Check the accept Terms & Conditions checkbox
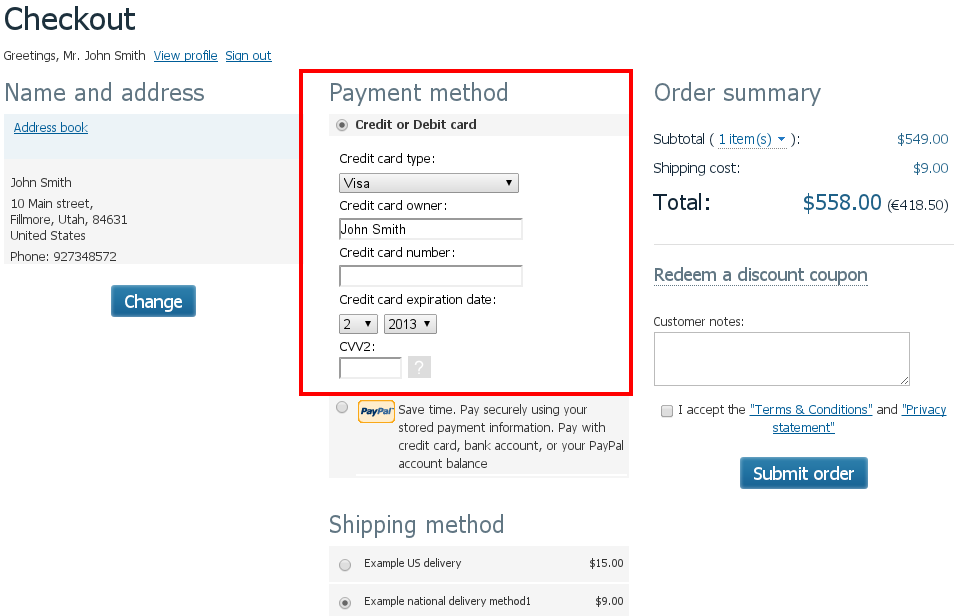The width and height of the screenshot is (960, 616). 667,411
